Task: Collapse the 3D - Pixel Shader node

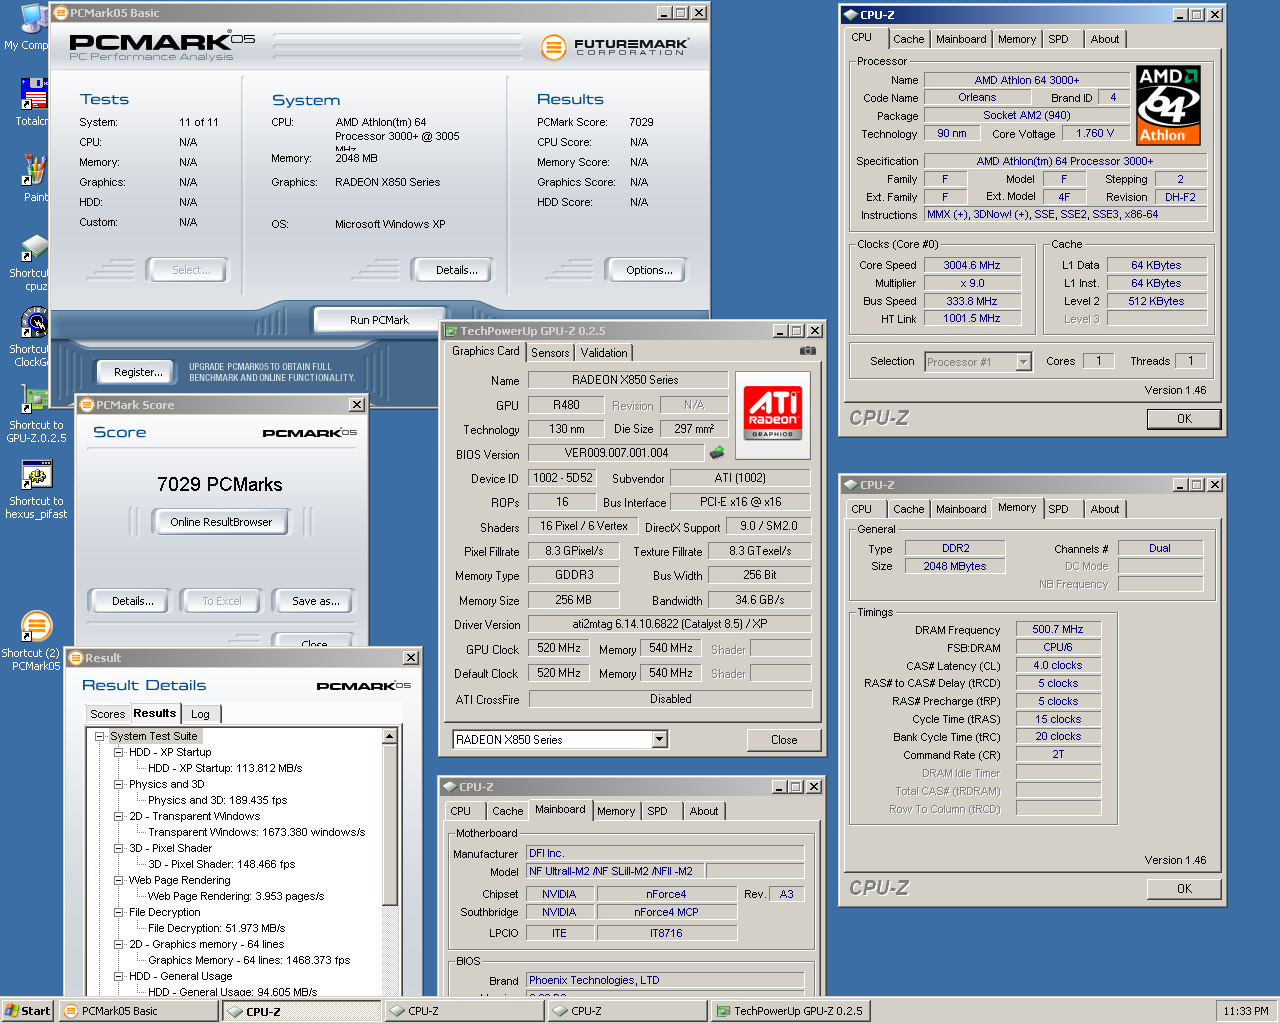Action: 118,848
